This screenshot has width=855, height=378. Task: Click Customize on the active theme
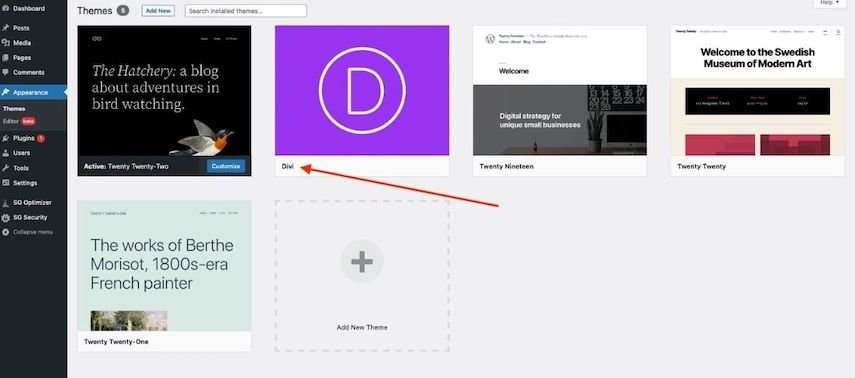coord(226,166)
